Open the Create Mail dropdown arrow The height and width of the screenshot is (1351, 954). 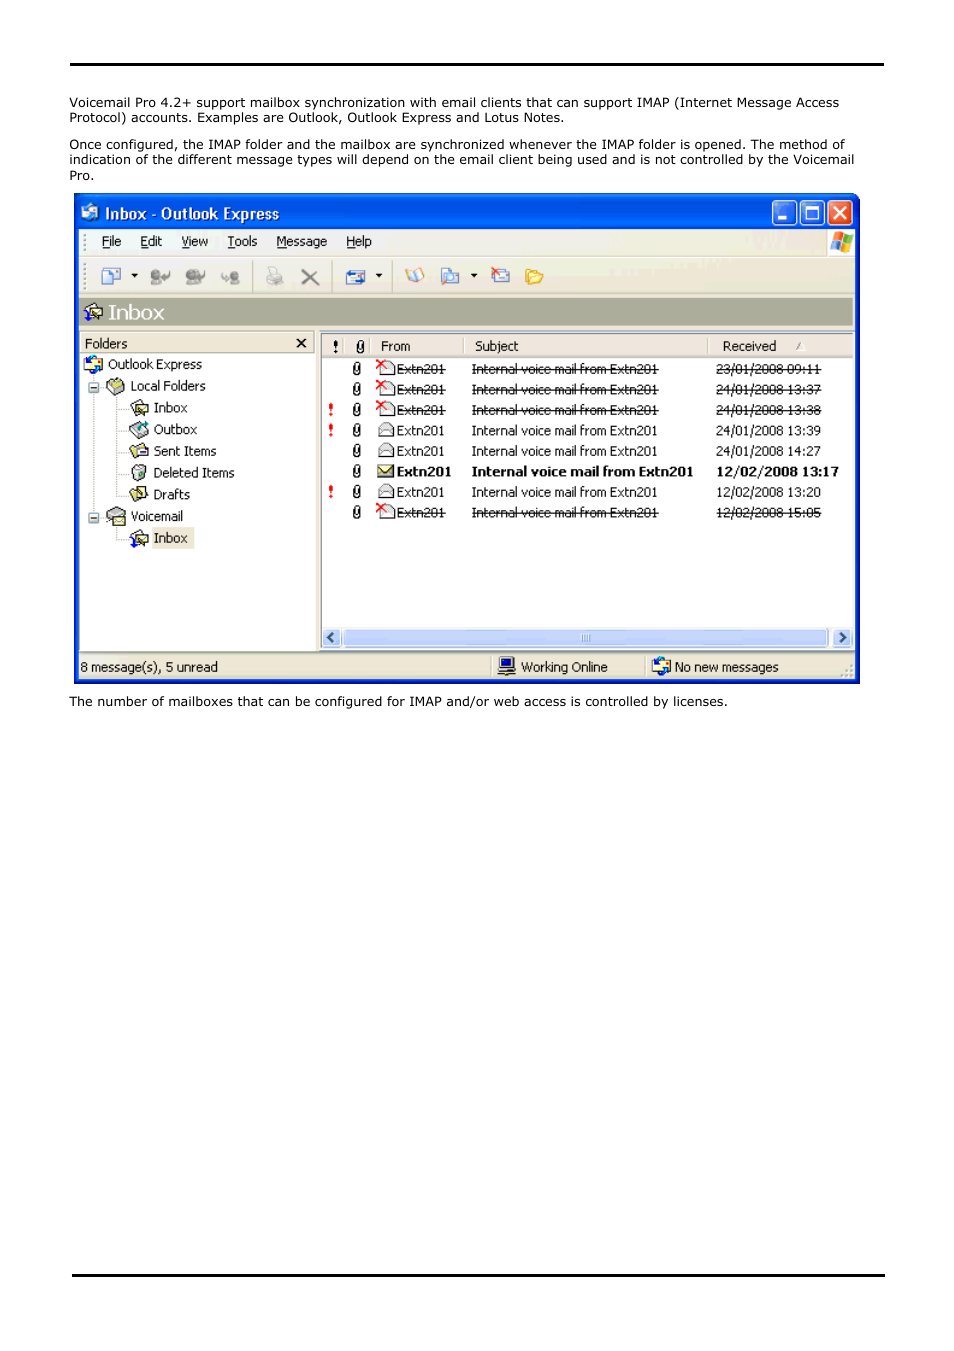coord(134,276)
